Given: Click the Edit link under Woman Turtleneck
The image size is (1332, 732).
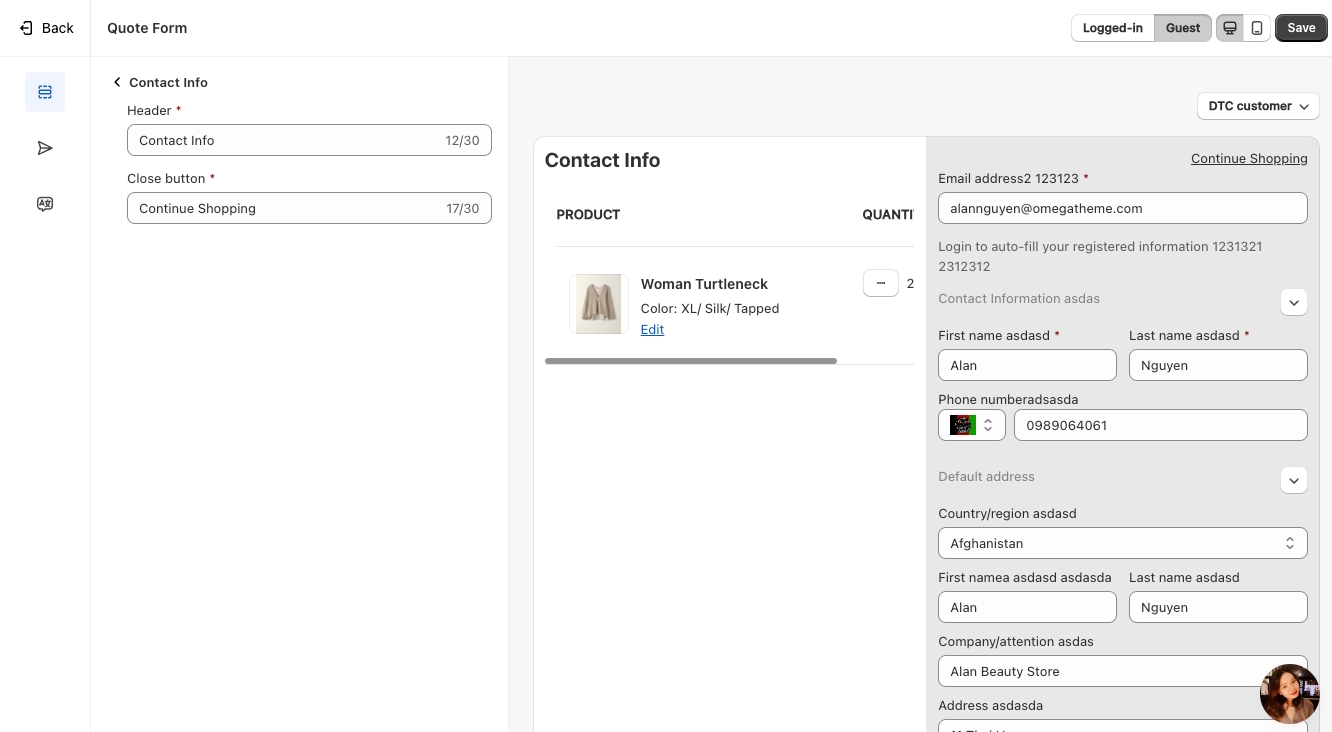Looking at the screenshot, I should coord(652,329).
